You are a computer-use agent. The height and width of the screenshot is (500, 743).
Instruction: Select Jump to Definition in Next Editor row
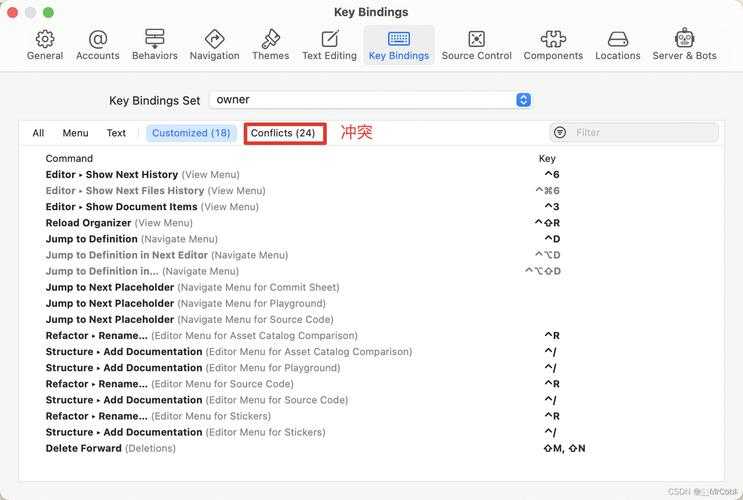[372, 255]
